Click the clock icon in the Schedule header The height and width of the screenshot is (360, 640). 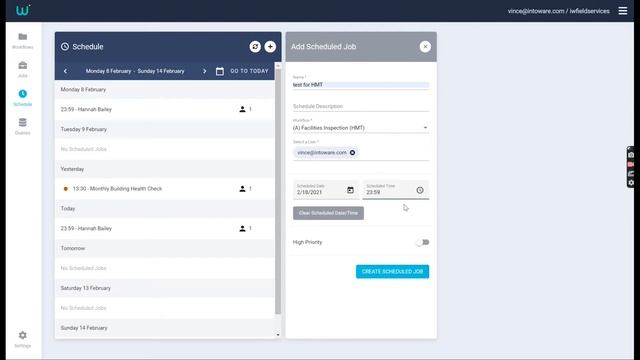65,47
